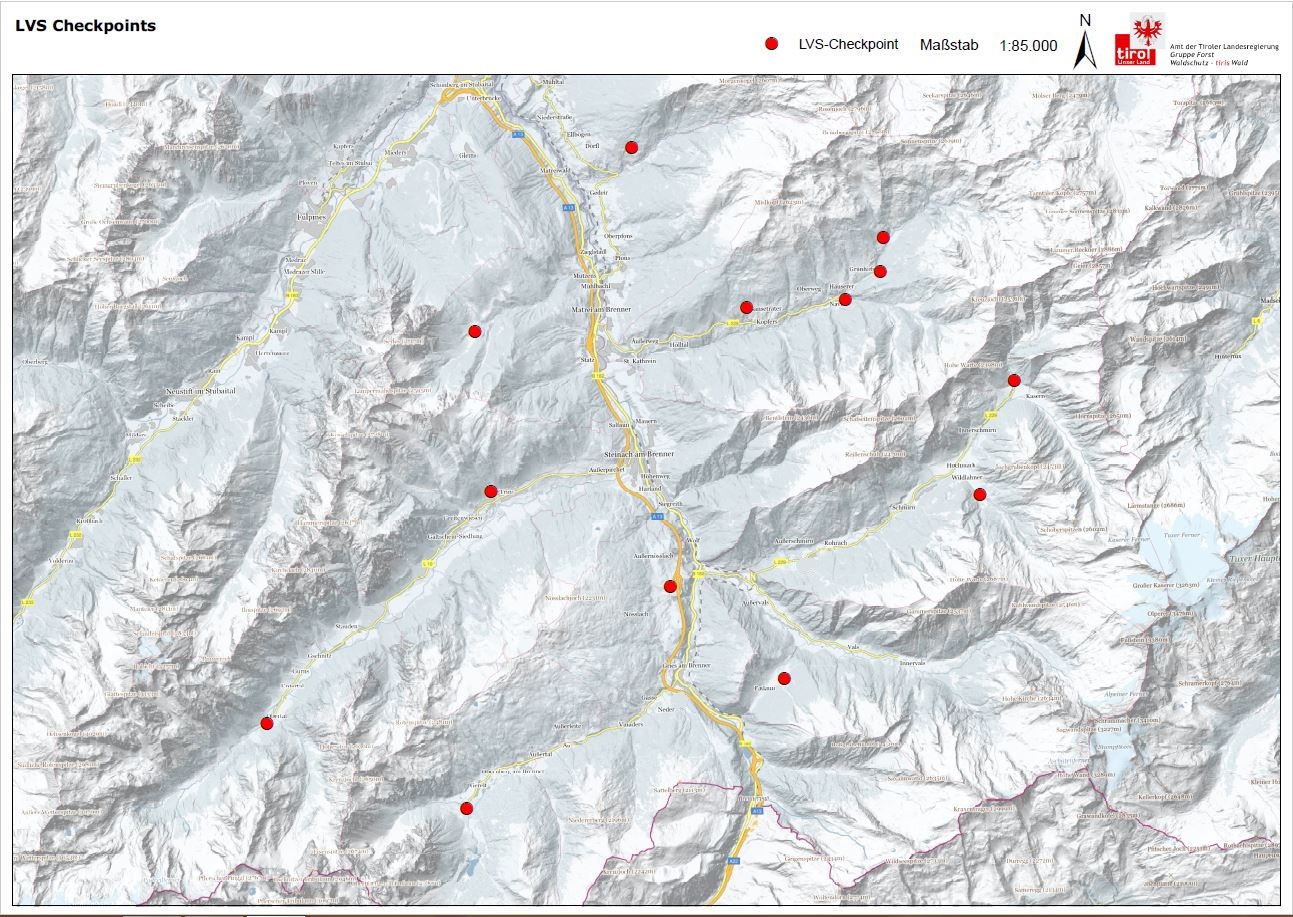Click the checkpoint marker at Kasern
This screenshot has height=917, width=1293.
(x=1014, y=380)
